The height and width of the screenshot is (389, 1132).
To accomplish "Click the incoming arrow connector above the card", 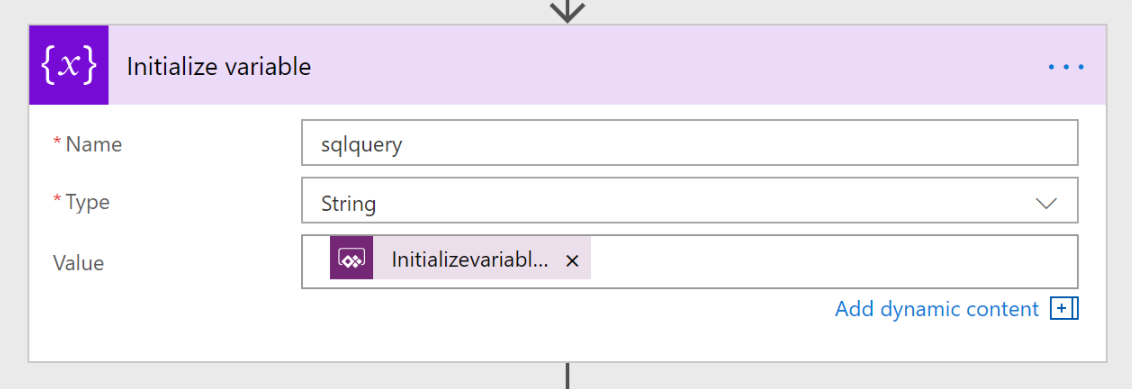I will [x=567, y=11].
